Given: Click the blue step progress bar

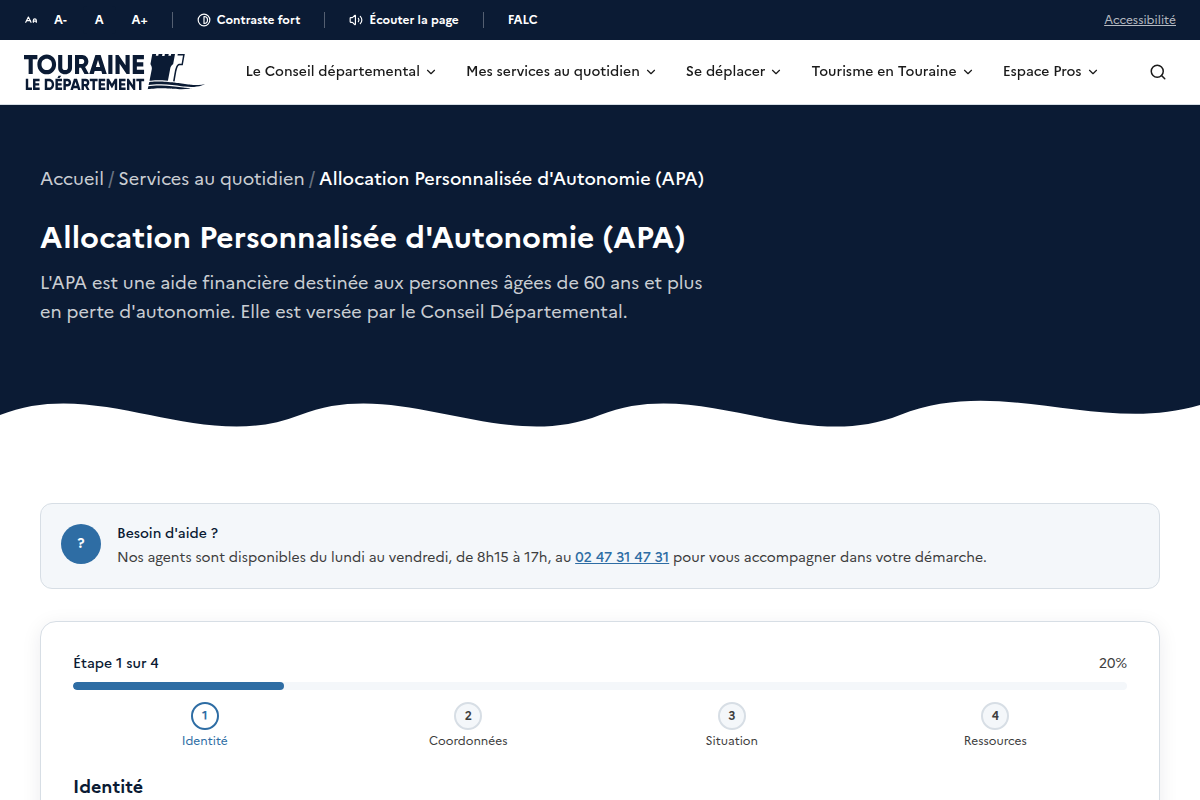Looking at the screenshot, I should click(178, 686).
